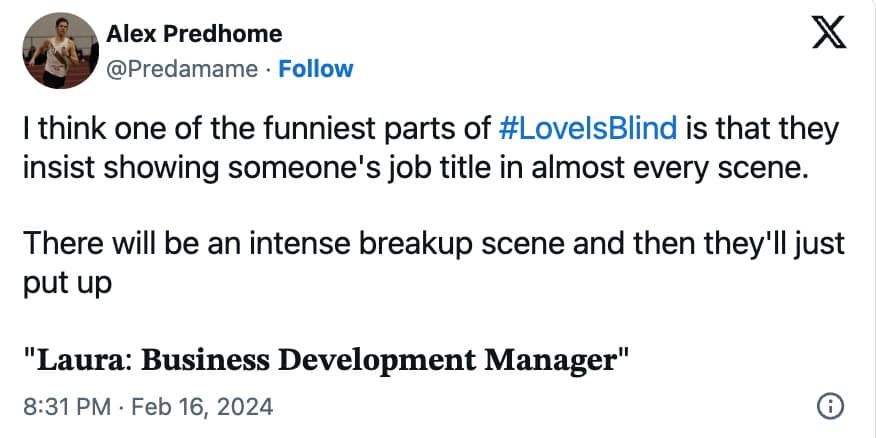Image resolution: width=876 pixels, height=438 pixels.
Task: Click the Feb 16, 2024 date
Action: coord(209,407)
